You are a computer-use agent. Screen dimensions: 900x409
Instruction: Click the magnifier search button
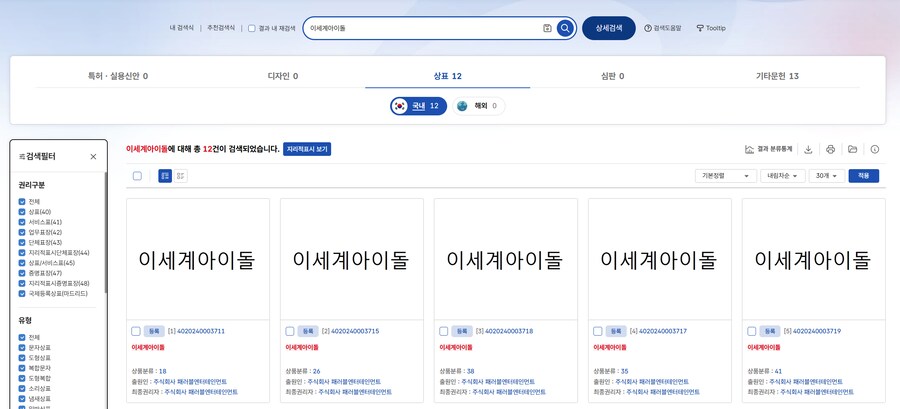click(565, 28)
